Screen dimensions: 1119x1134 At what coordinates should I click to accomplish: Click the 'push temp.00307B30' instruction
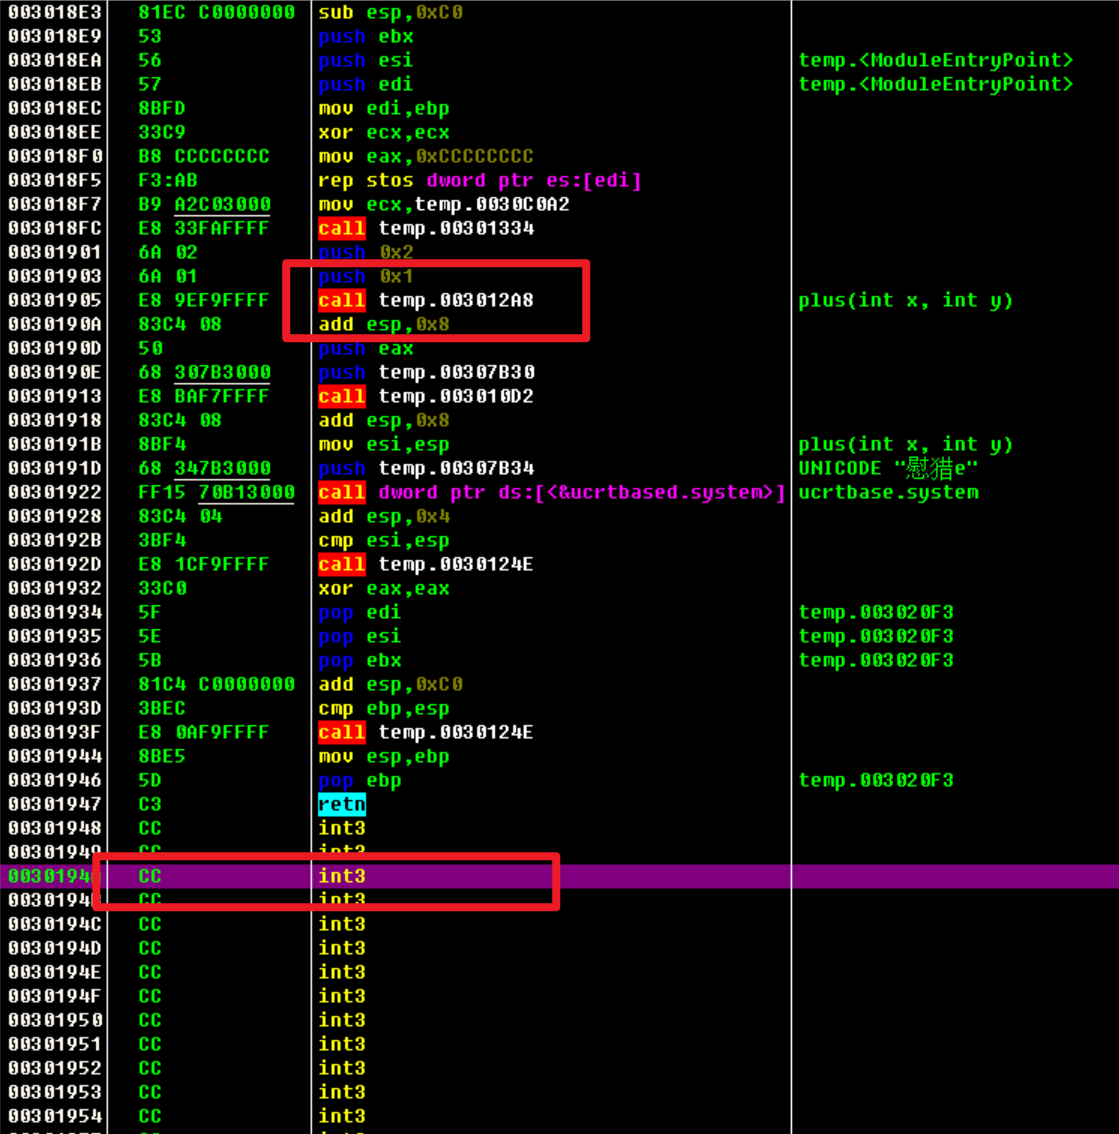[x=425, y=373]
